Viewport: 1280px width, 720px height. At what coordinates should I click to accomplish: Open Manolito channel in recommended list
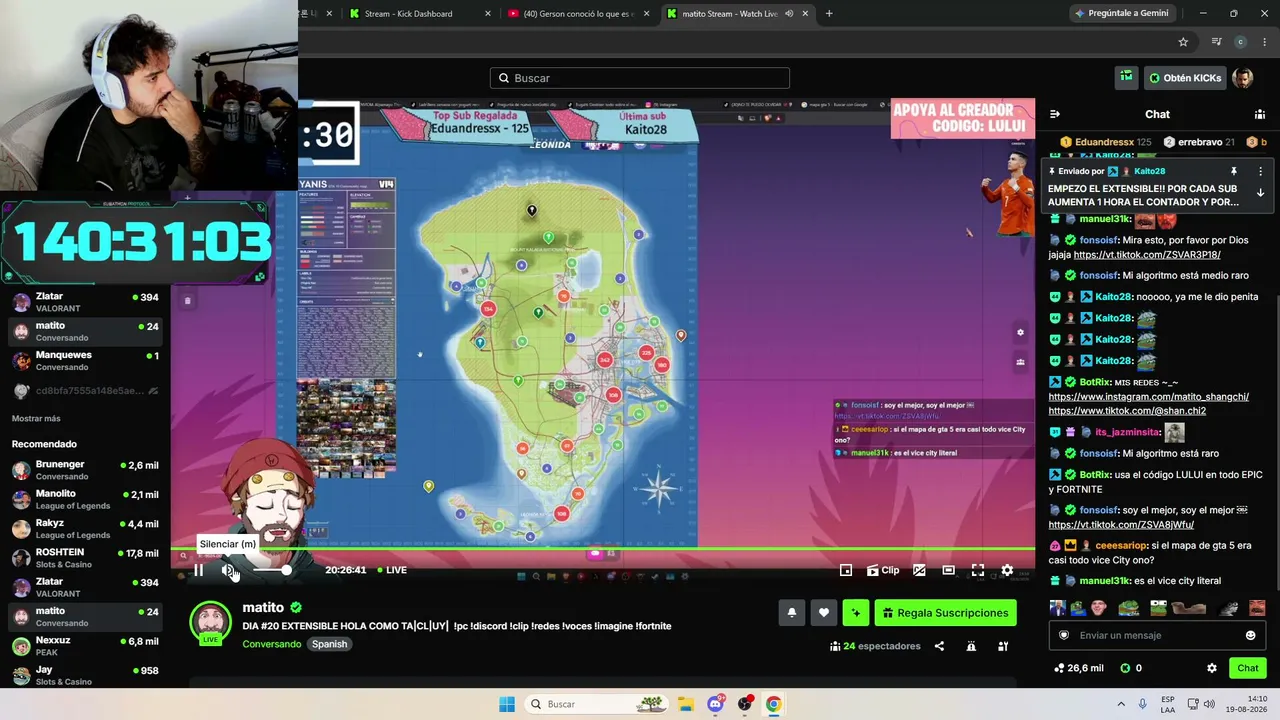point(85,499)
